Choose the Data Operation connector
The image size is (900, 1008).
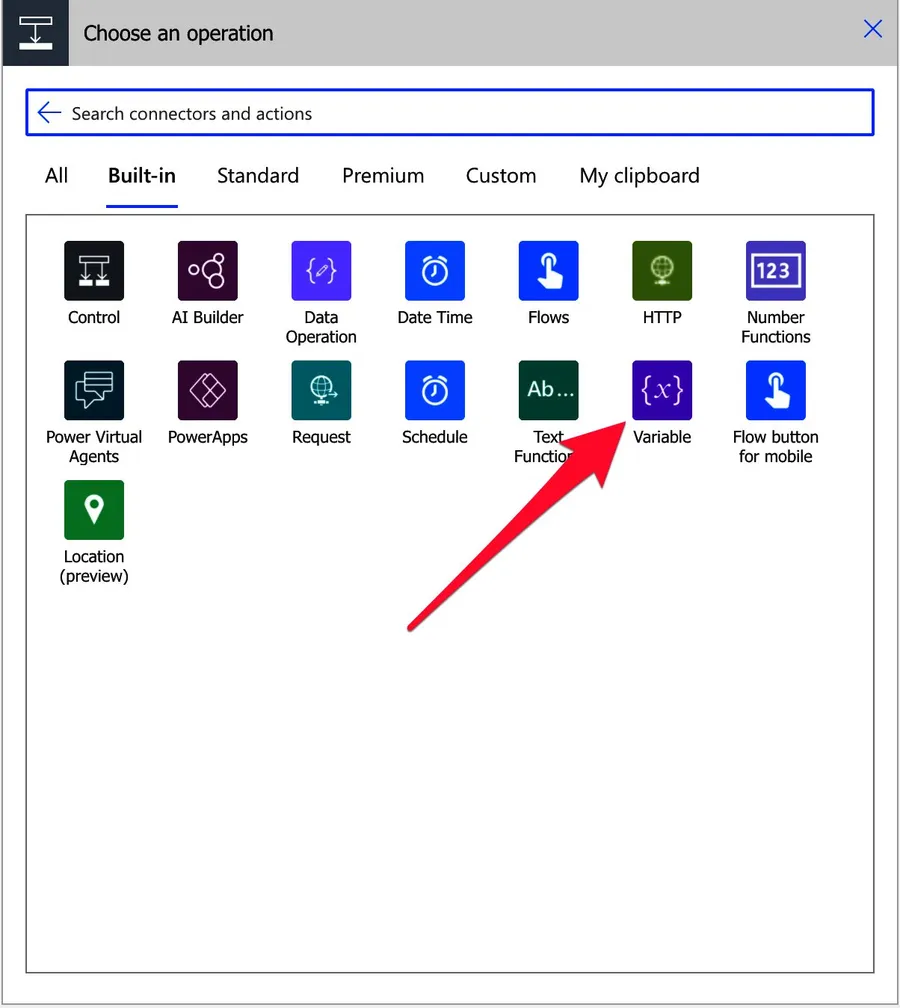coord(321,271)
